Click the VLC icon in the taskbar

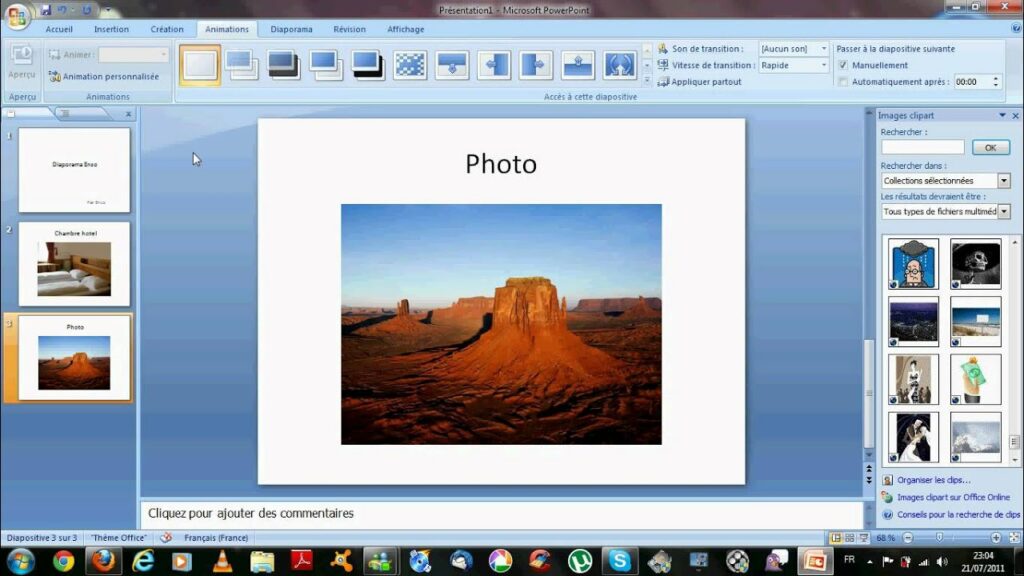(x=222, y=562)
